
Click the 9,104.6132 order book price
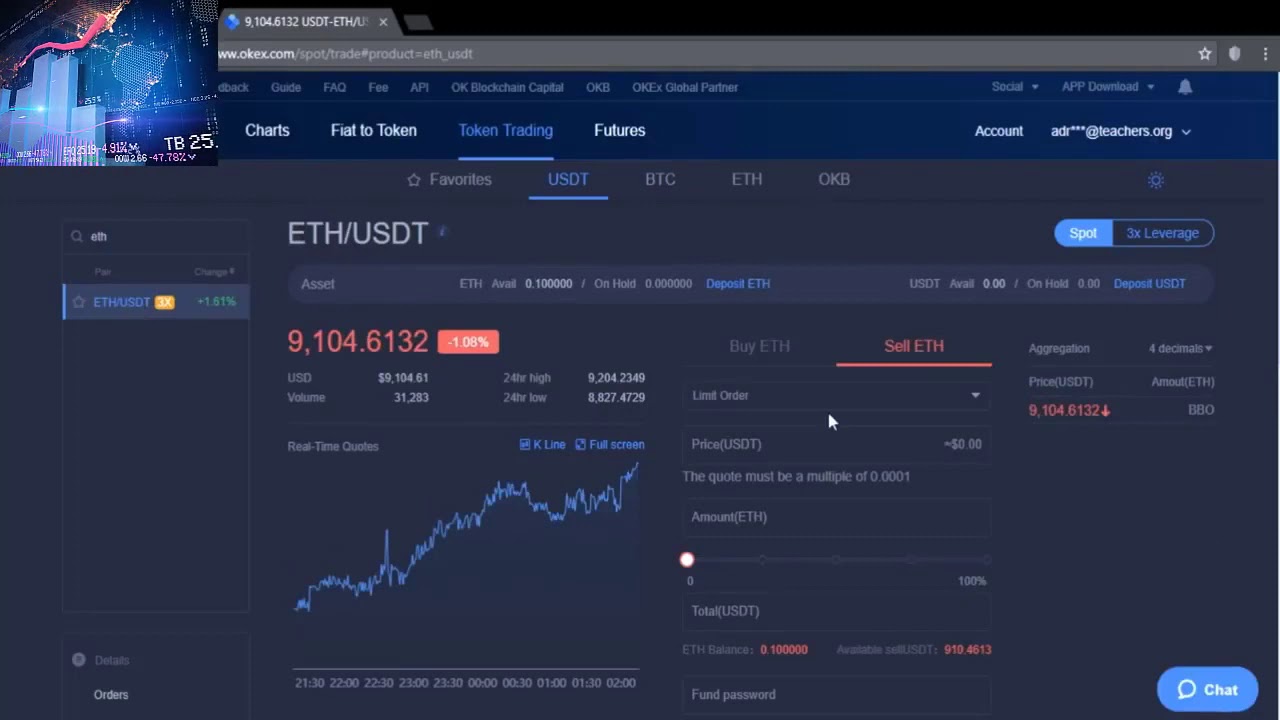pos(1069,411)
